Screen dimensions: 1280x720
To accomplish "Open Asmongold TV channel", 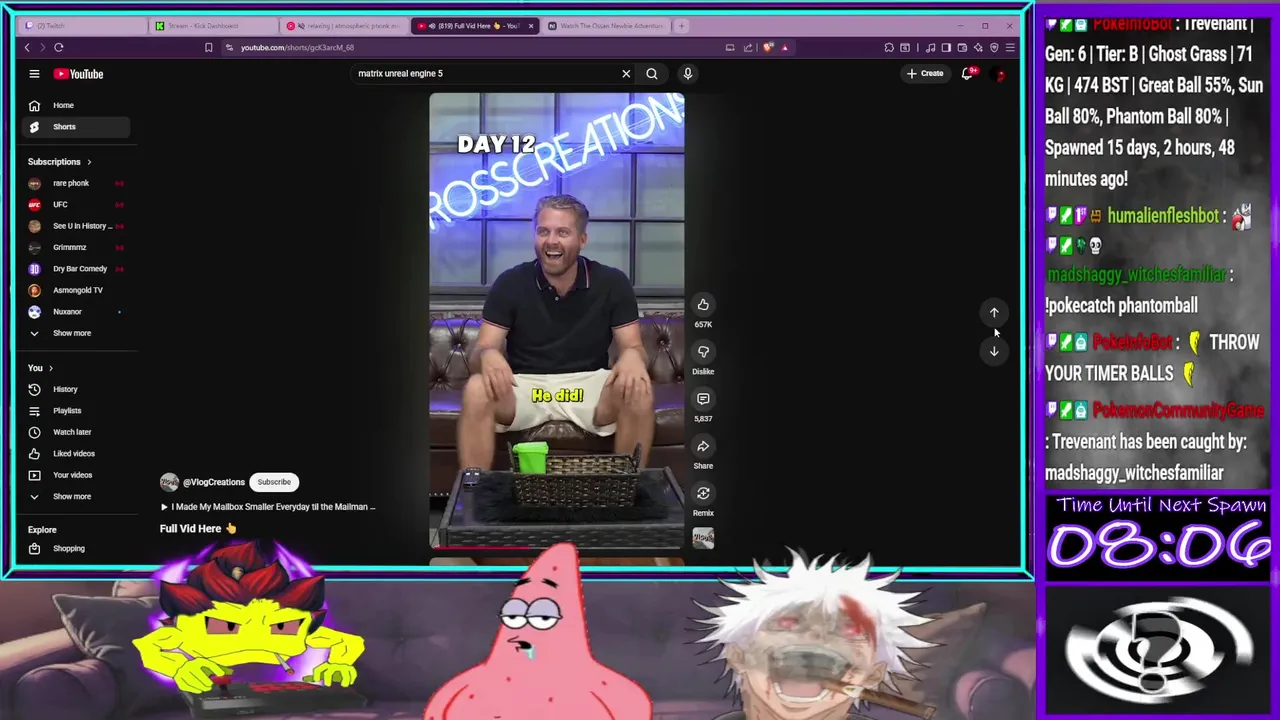I will click(x=76, y=290).
